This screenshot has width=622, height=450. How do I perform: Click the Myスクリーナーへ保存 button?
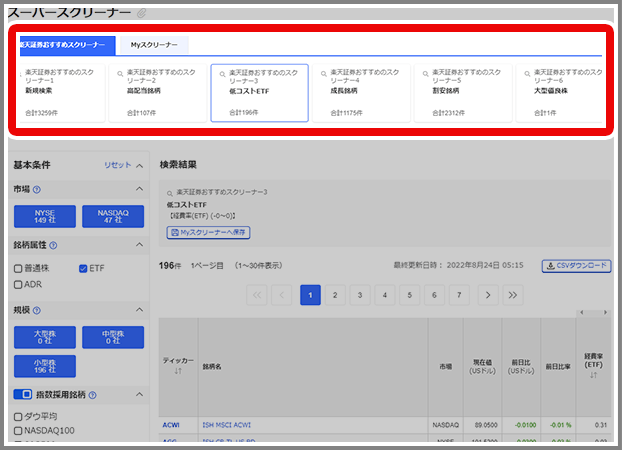208,232
